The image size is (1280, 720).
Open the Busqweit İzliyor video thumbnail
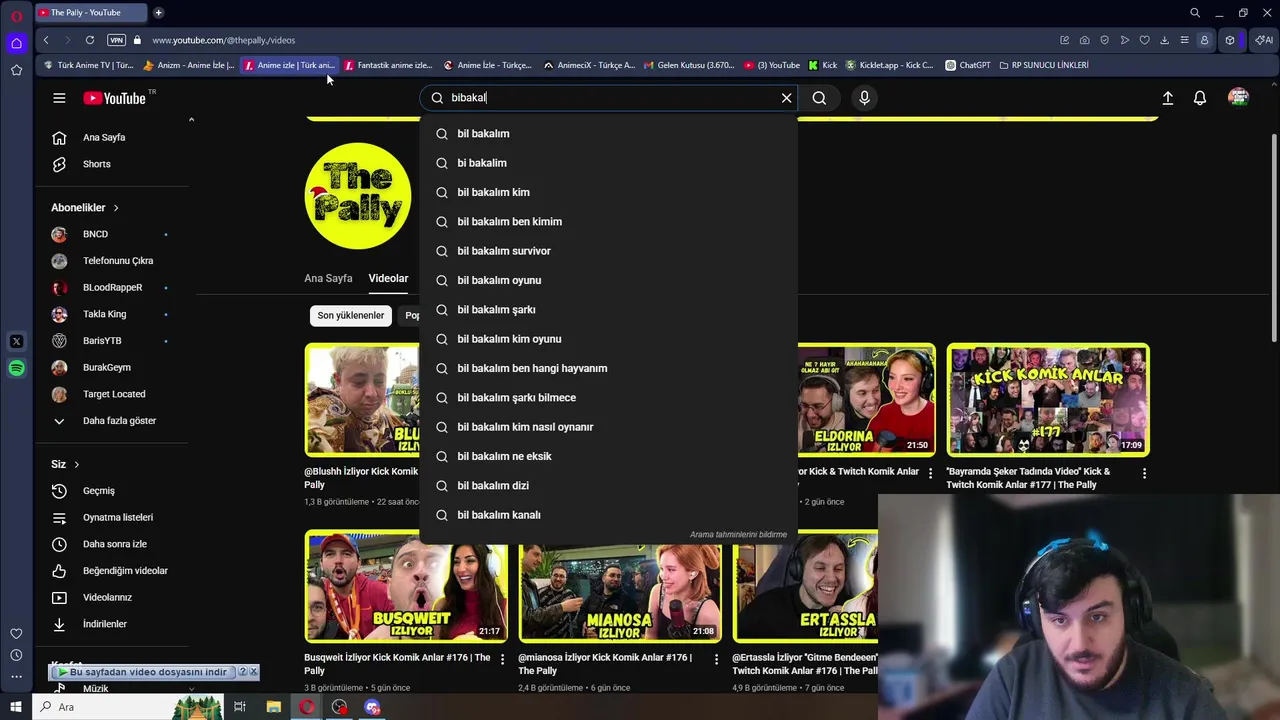coord(406,586)
